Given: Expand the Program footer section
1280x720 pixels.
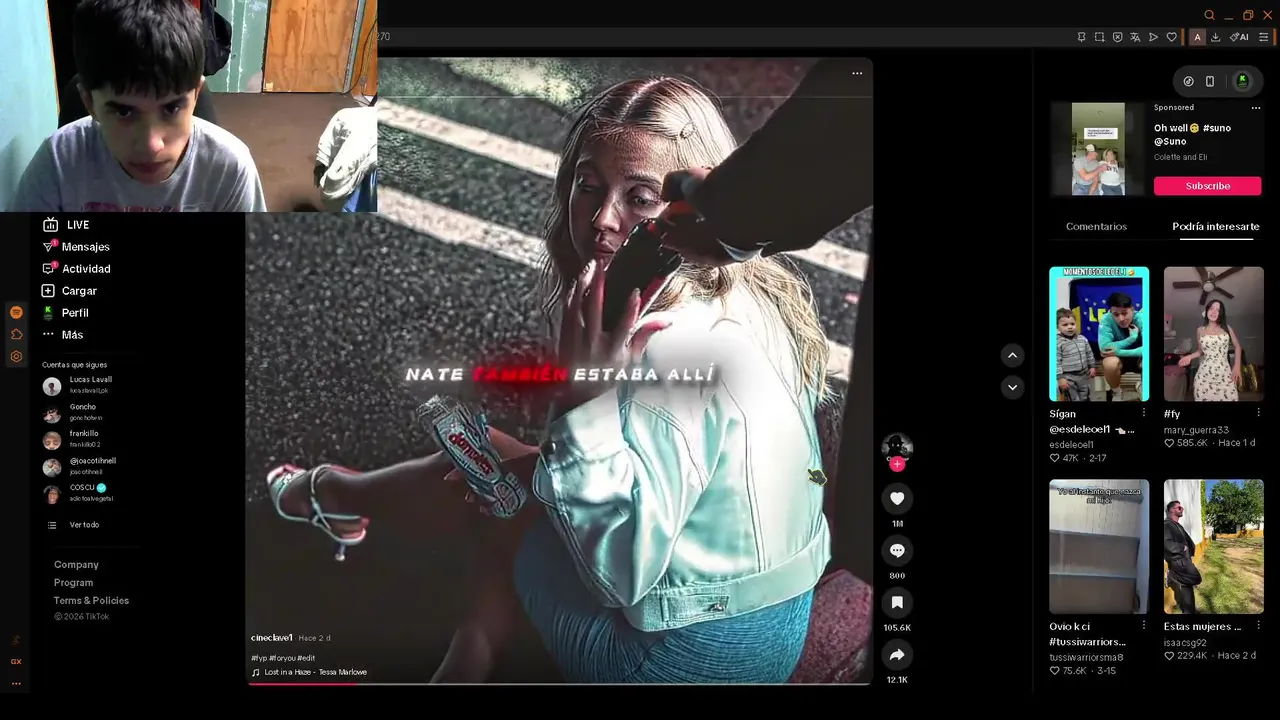Looking at the screenshot, I should [73, 583].
